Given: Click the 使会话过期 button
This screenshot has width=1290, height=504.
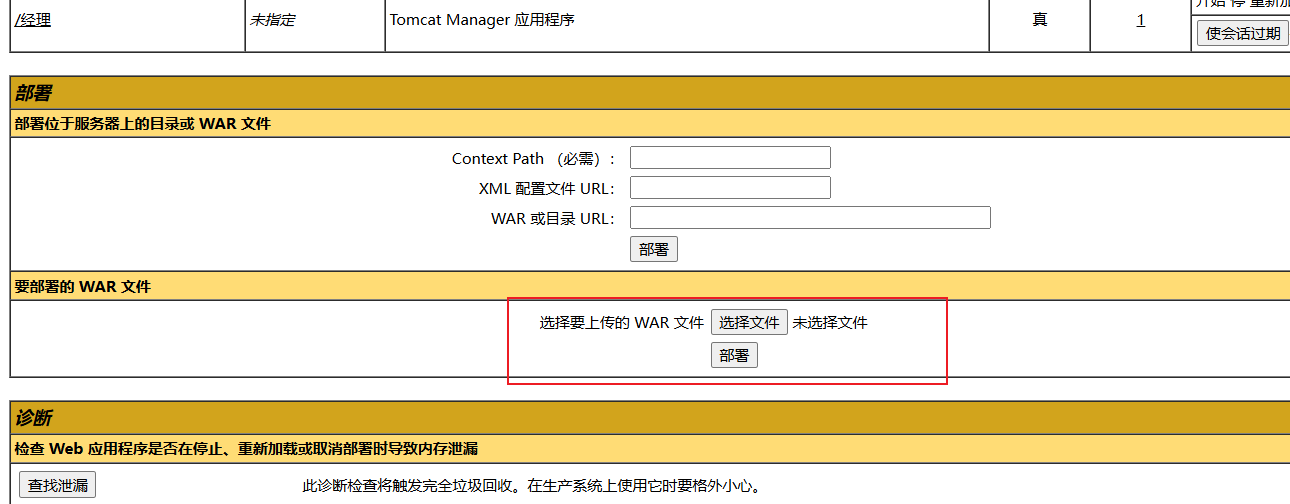Looking at the screenshot, I should (1242, 33).
